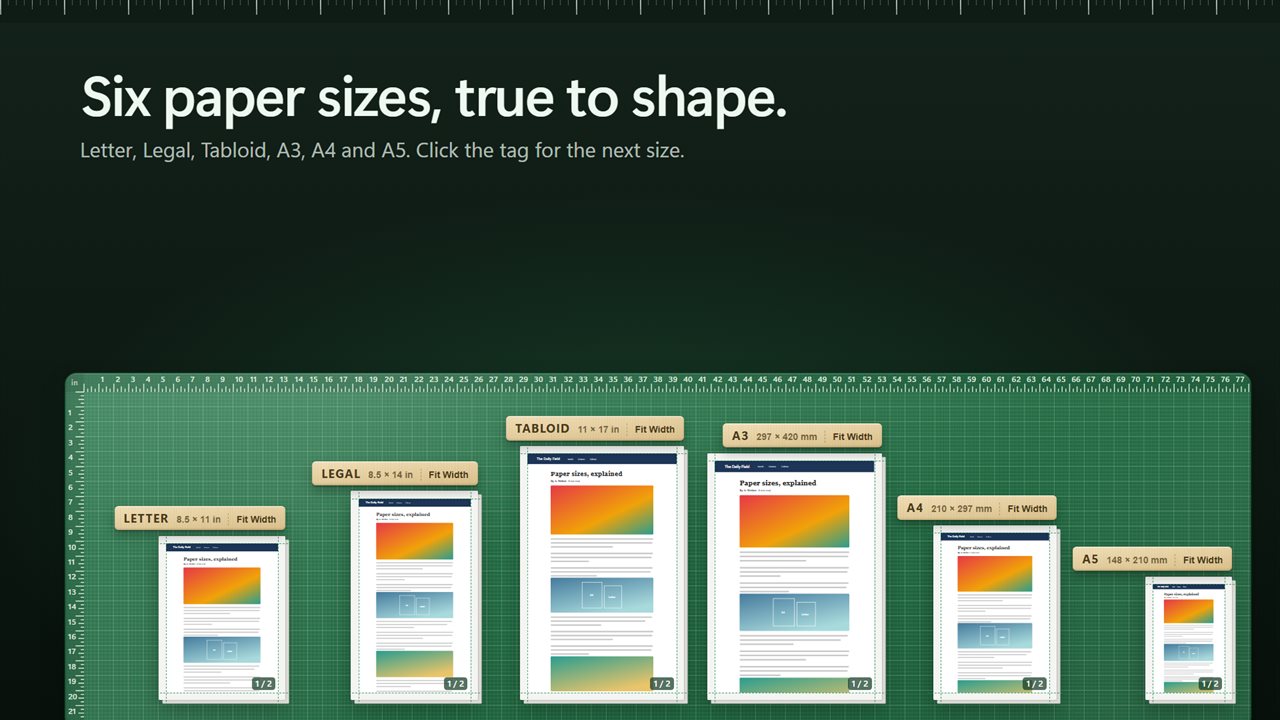Toggle Fit Width on the A3 tag
The image size is (1280, 720).
pyautogui.click(x=853, y=436)
